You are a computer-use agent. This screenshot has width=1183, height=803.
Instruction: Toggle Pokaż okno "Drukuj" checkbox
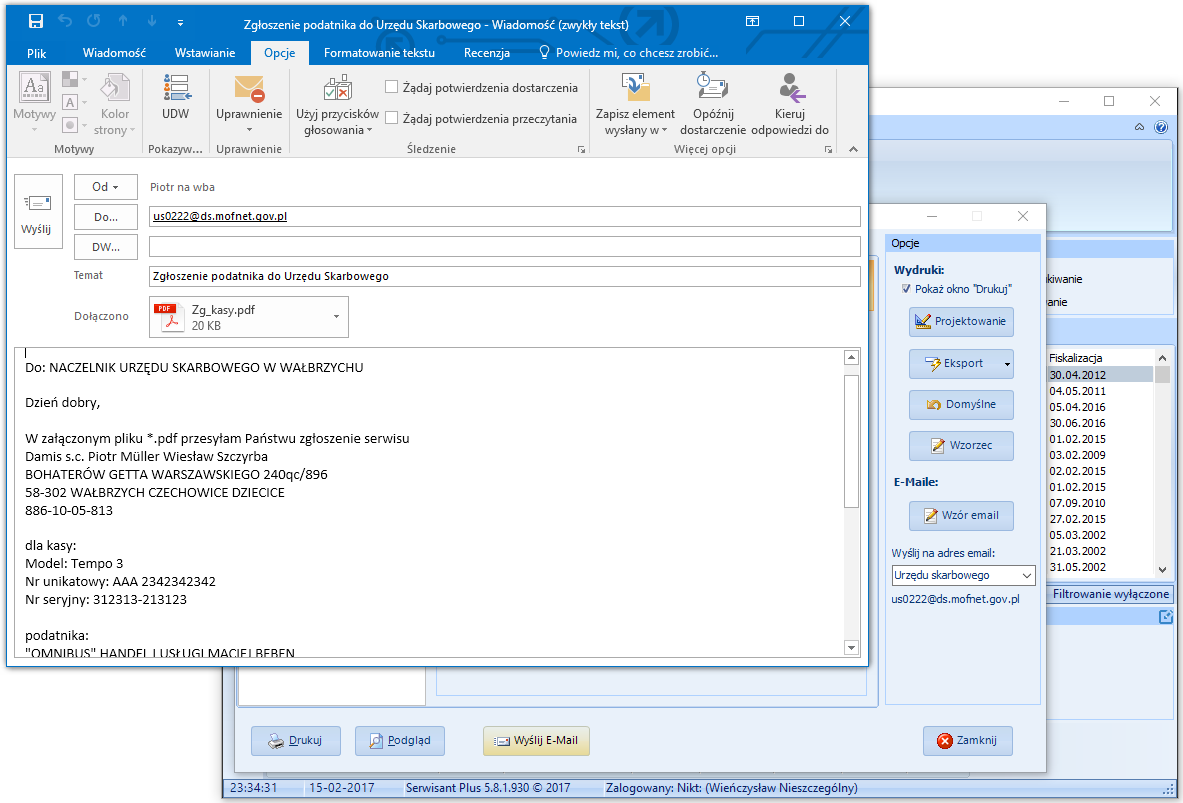point(906,289)
